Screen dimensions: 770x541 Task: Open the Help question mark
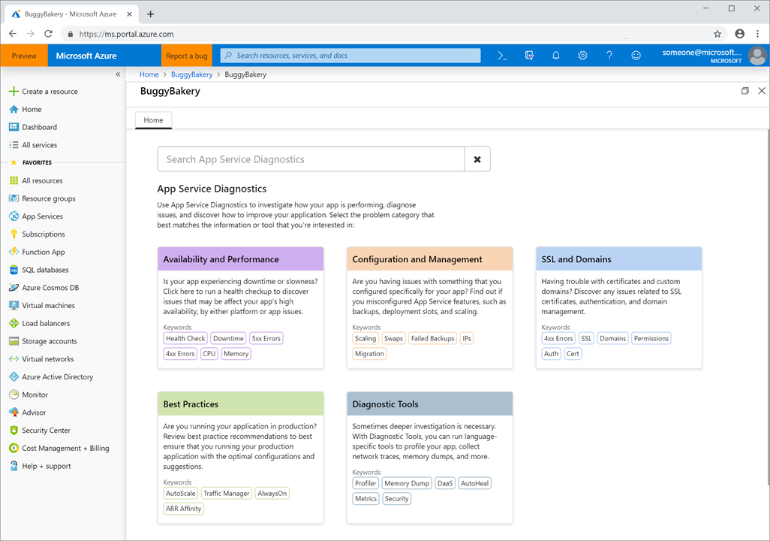click(609, 55)
